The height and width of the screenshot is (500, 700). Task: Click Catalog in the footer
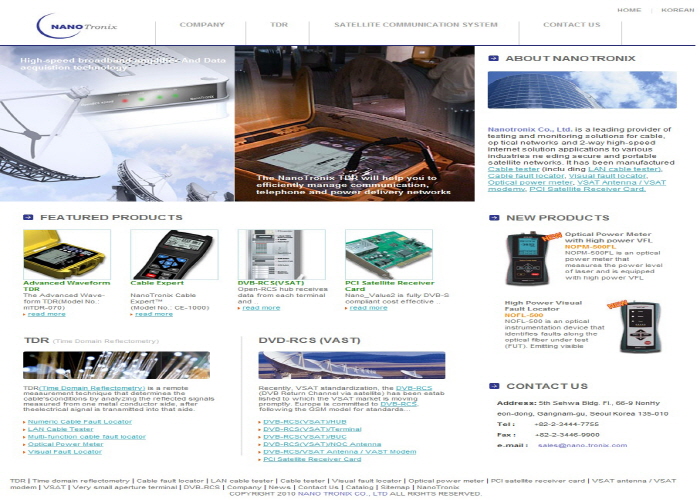(x=359, y=487)
